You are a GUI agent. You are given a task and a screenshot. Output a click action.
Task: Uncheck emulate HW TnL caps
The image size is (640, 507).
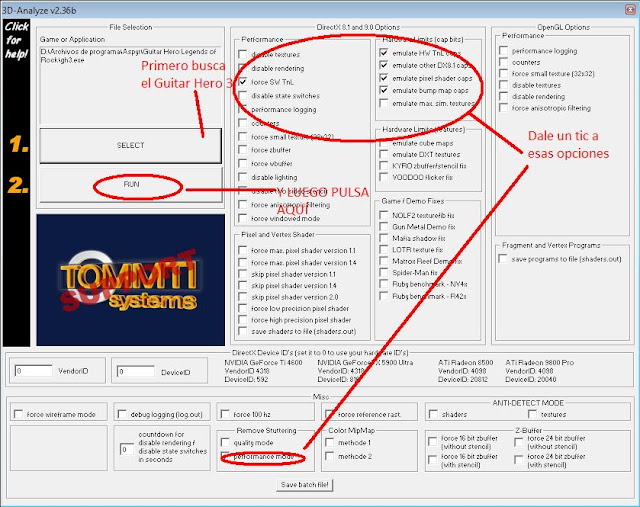384,53
